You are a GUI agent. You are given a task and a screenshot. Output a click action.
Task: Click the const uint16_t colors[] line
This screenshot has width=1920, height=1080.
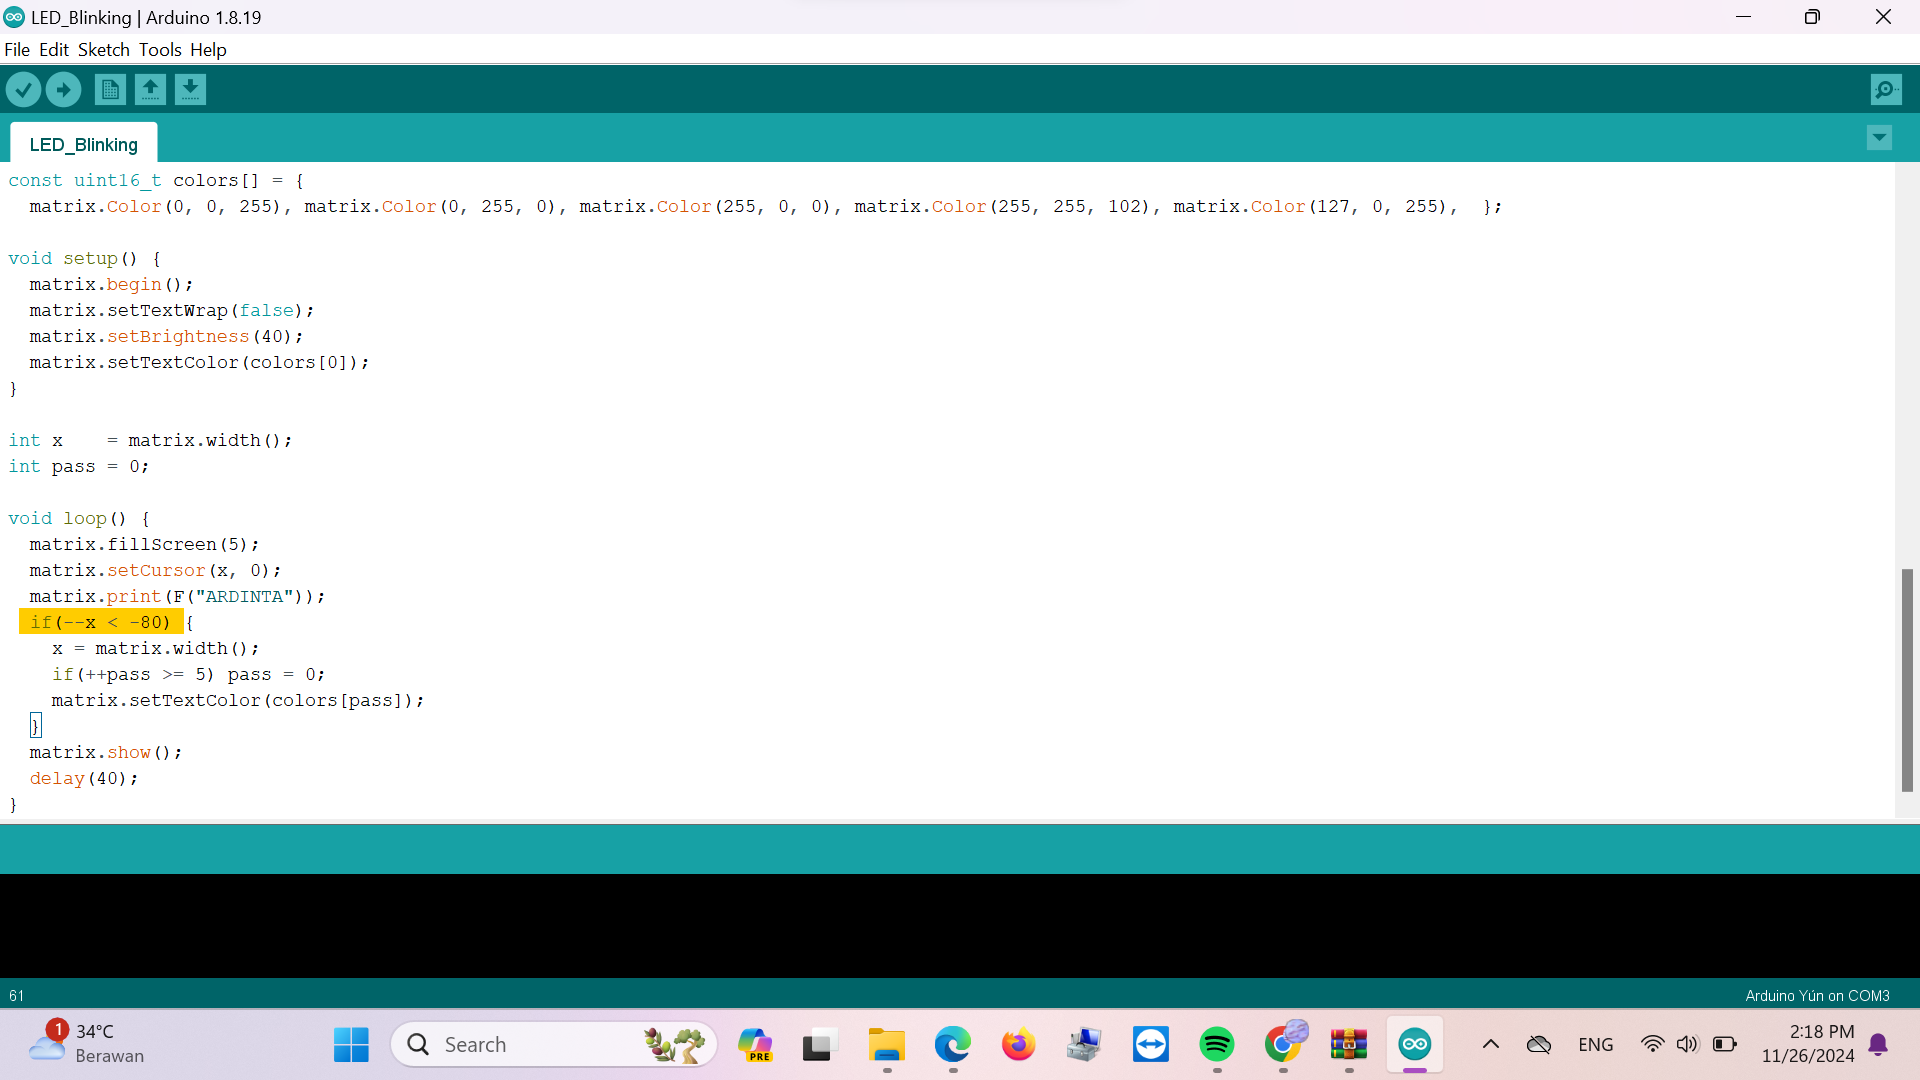(156, 180)
